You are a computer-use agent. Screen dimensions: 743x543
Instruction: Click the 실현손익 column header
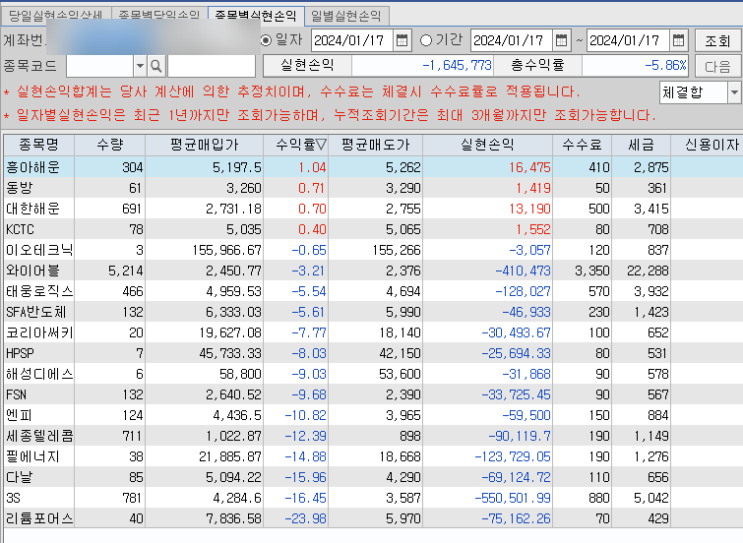pos(487,145)
